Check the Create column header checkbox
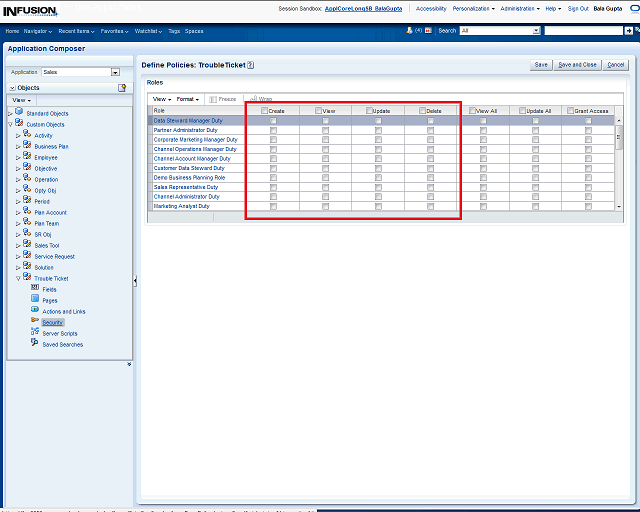 point(265,111)
